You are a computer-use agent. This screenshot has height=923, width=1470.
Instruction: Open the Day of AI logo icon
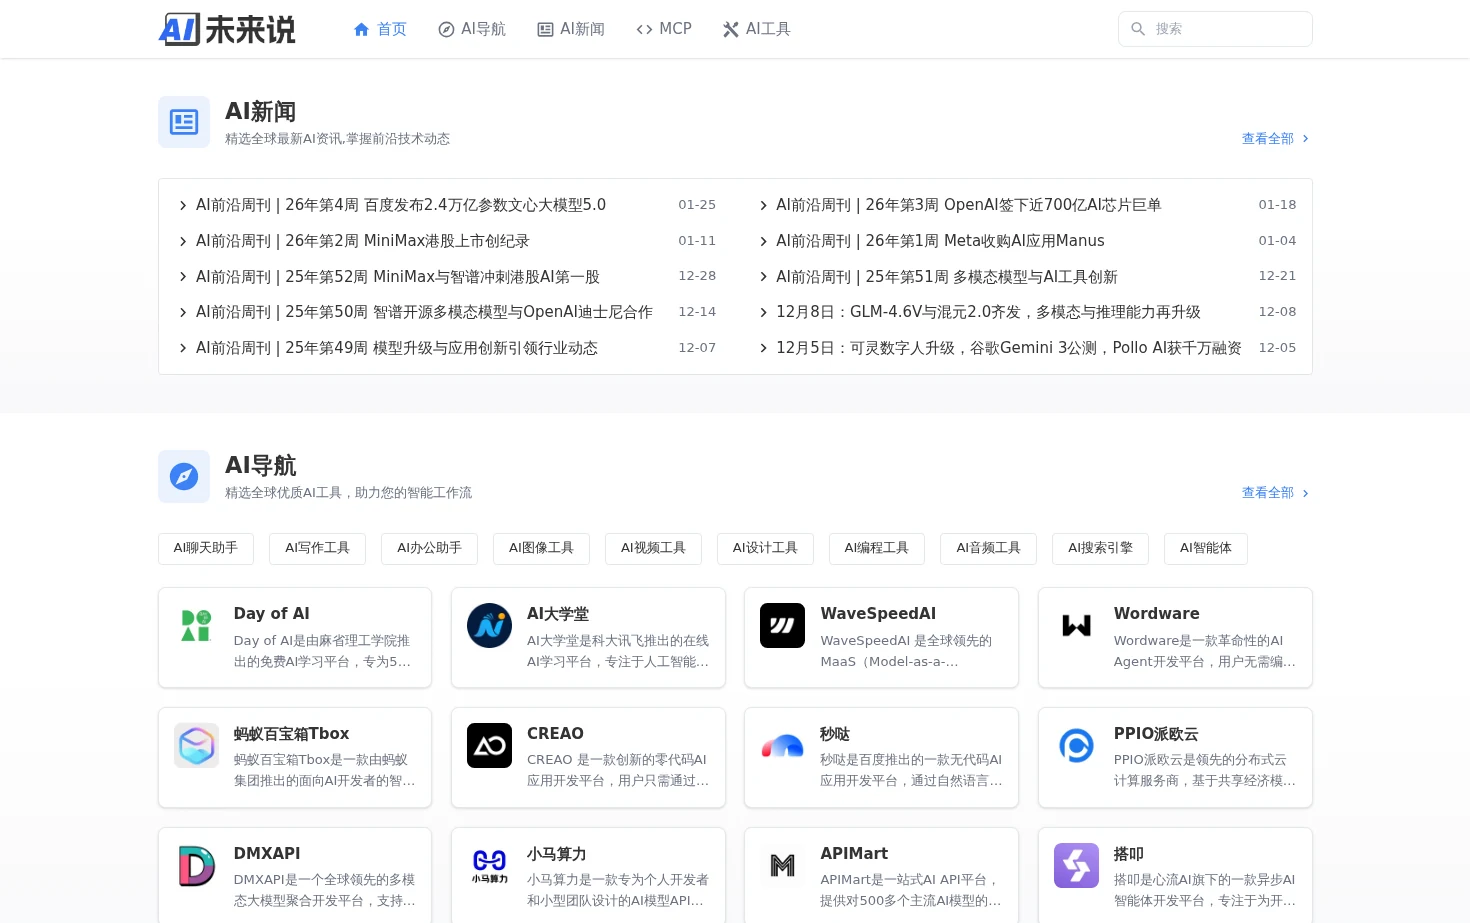196,626
